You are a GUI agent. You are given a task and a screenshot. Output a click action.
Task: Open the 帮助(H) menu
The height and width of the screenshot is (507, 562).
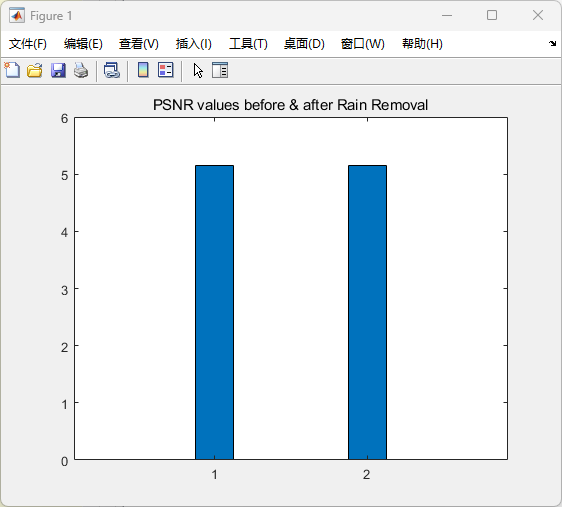coord(422,44)
